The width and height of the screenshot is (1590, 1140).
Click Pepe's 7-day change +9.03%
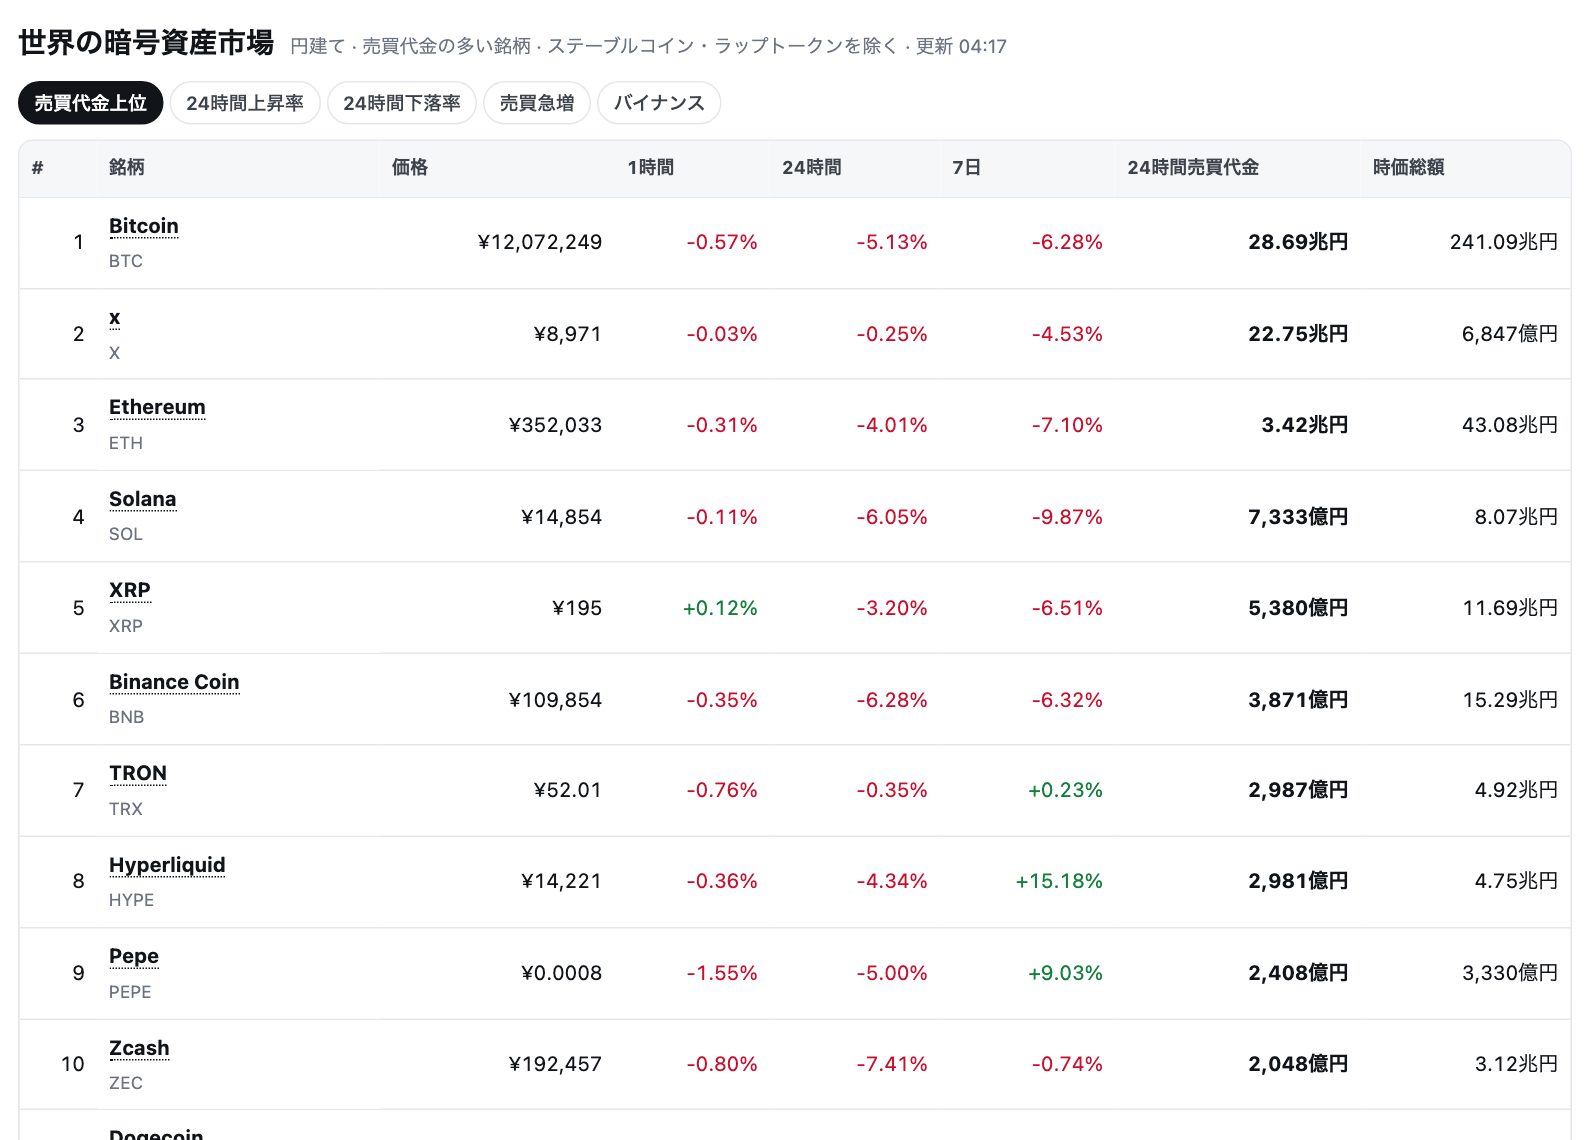coord(1065,973)
